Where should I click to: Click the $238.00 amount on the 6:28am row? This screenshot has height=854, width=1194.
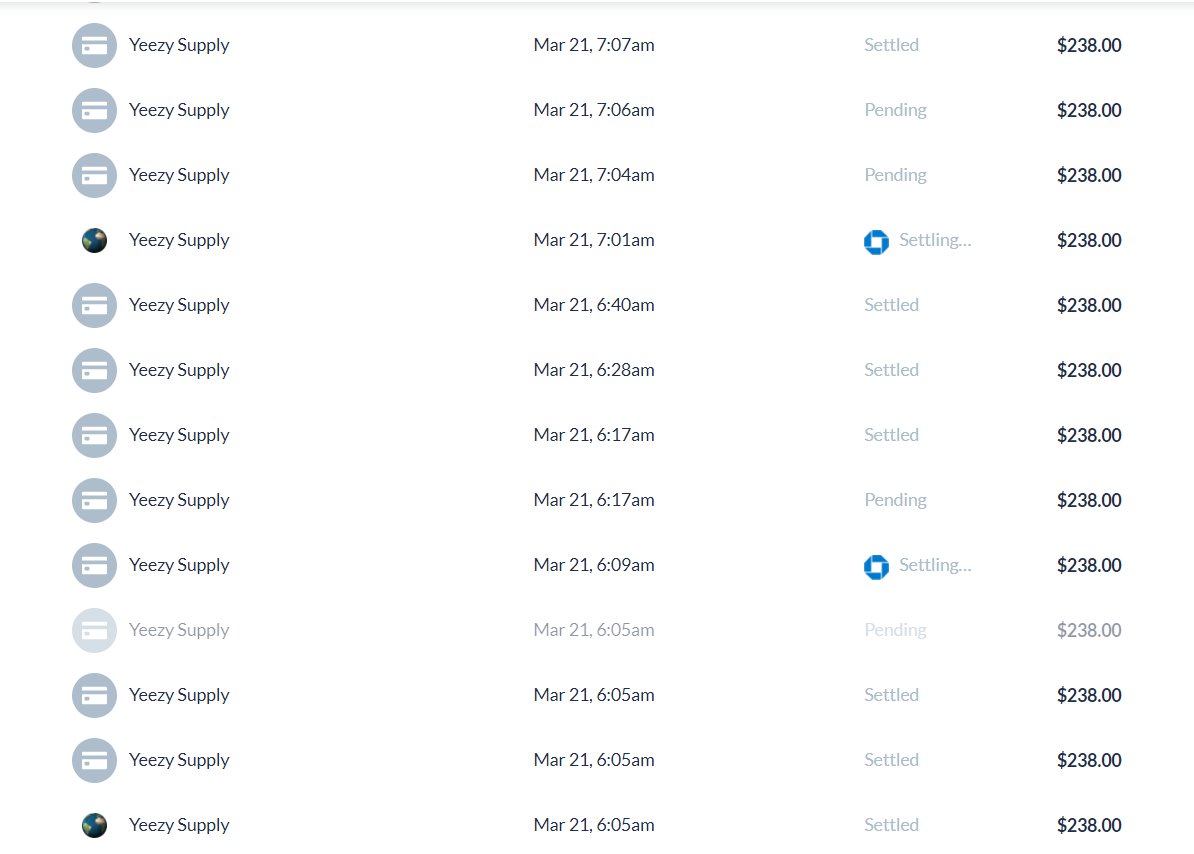[x=1089, y=371]
